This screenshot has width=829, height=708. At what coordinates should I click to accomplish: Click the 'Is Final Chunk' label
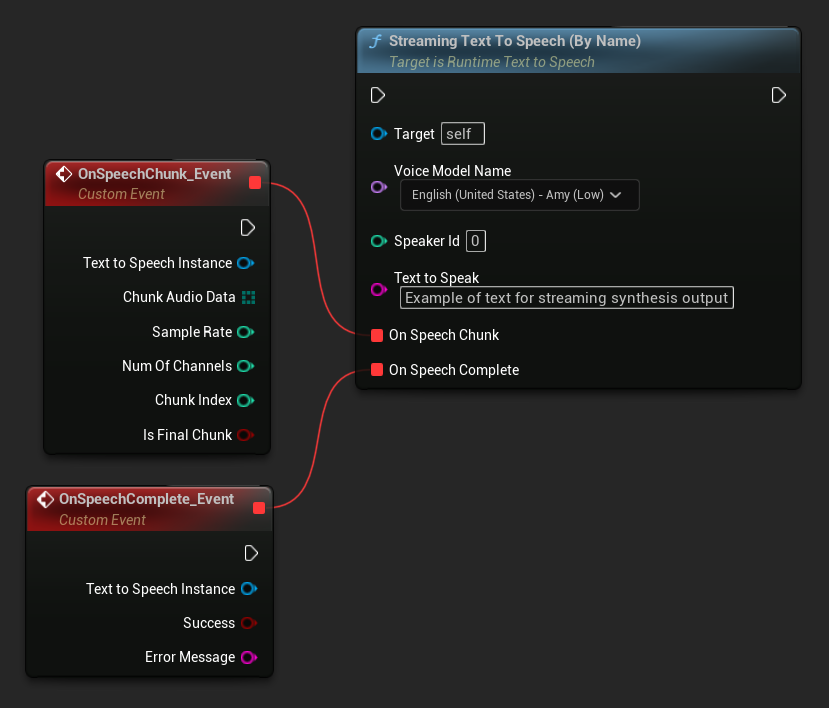click(x=187, y=435)
